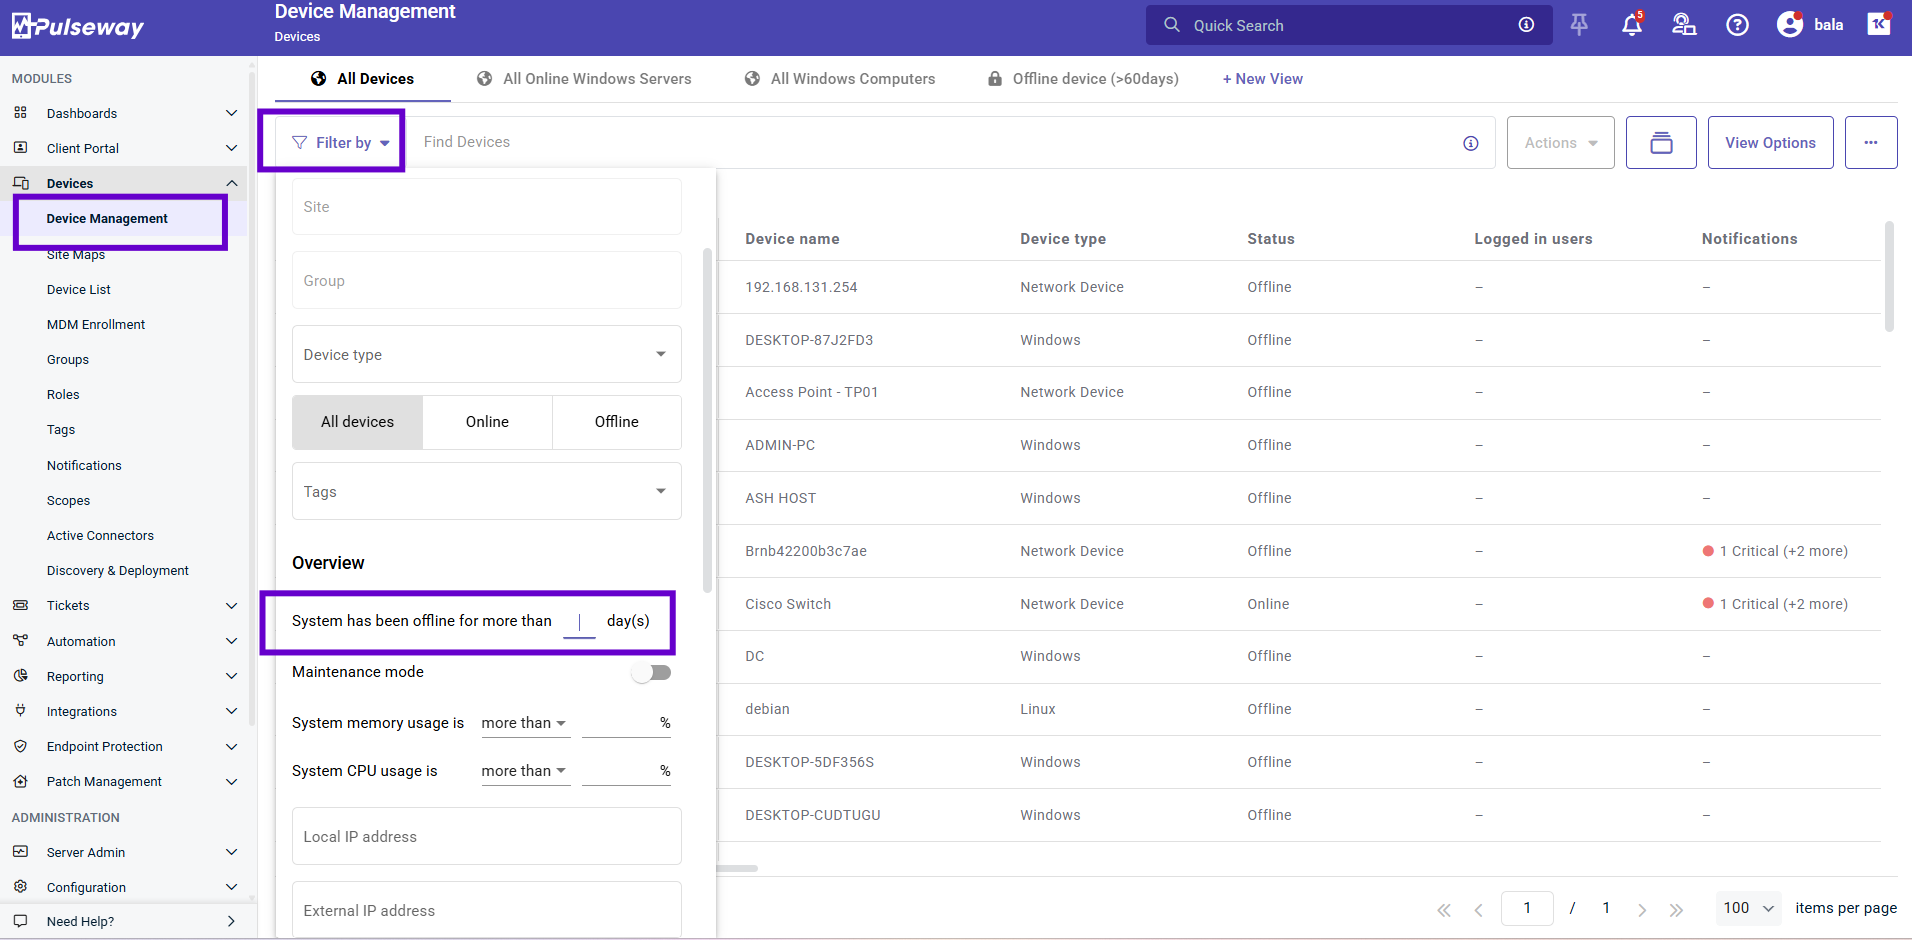This screenshot has height=940, width=1912.
Task: Click the Endpoint Protection shield icon
Action: [x=20, y=746]
